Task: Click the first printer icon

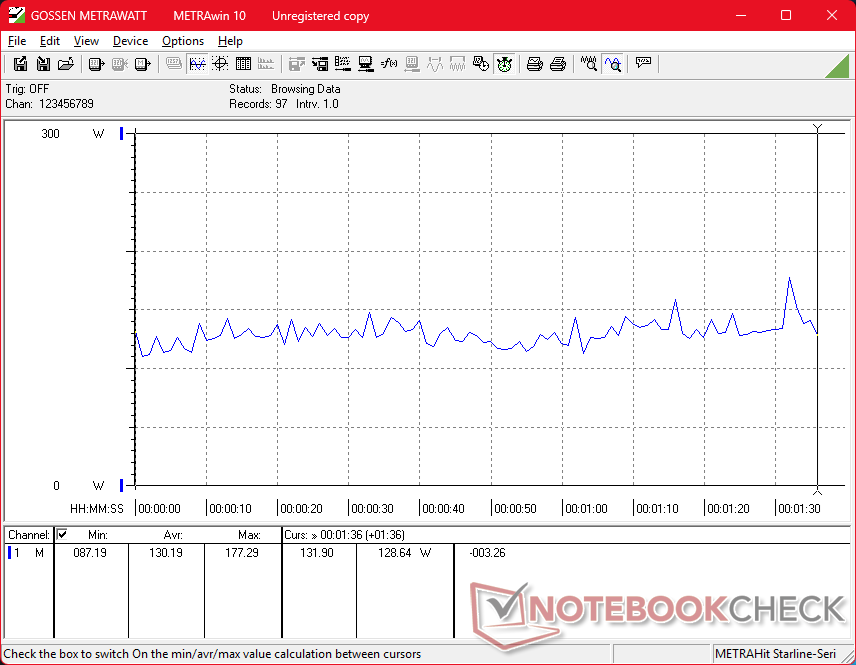Action: 535,64
